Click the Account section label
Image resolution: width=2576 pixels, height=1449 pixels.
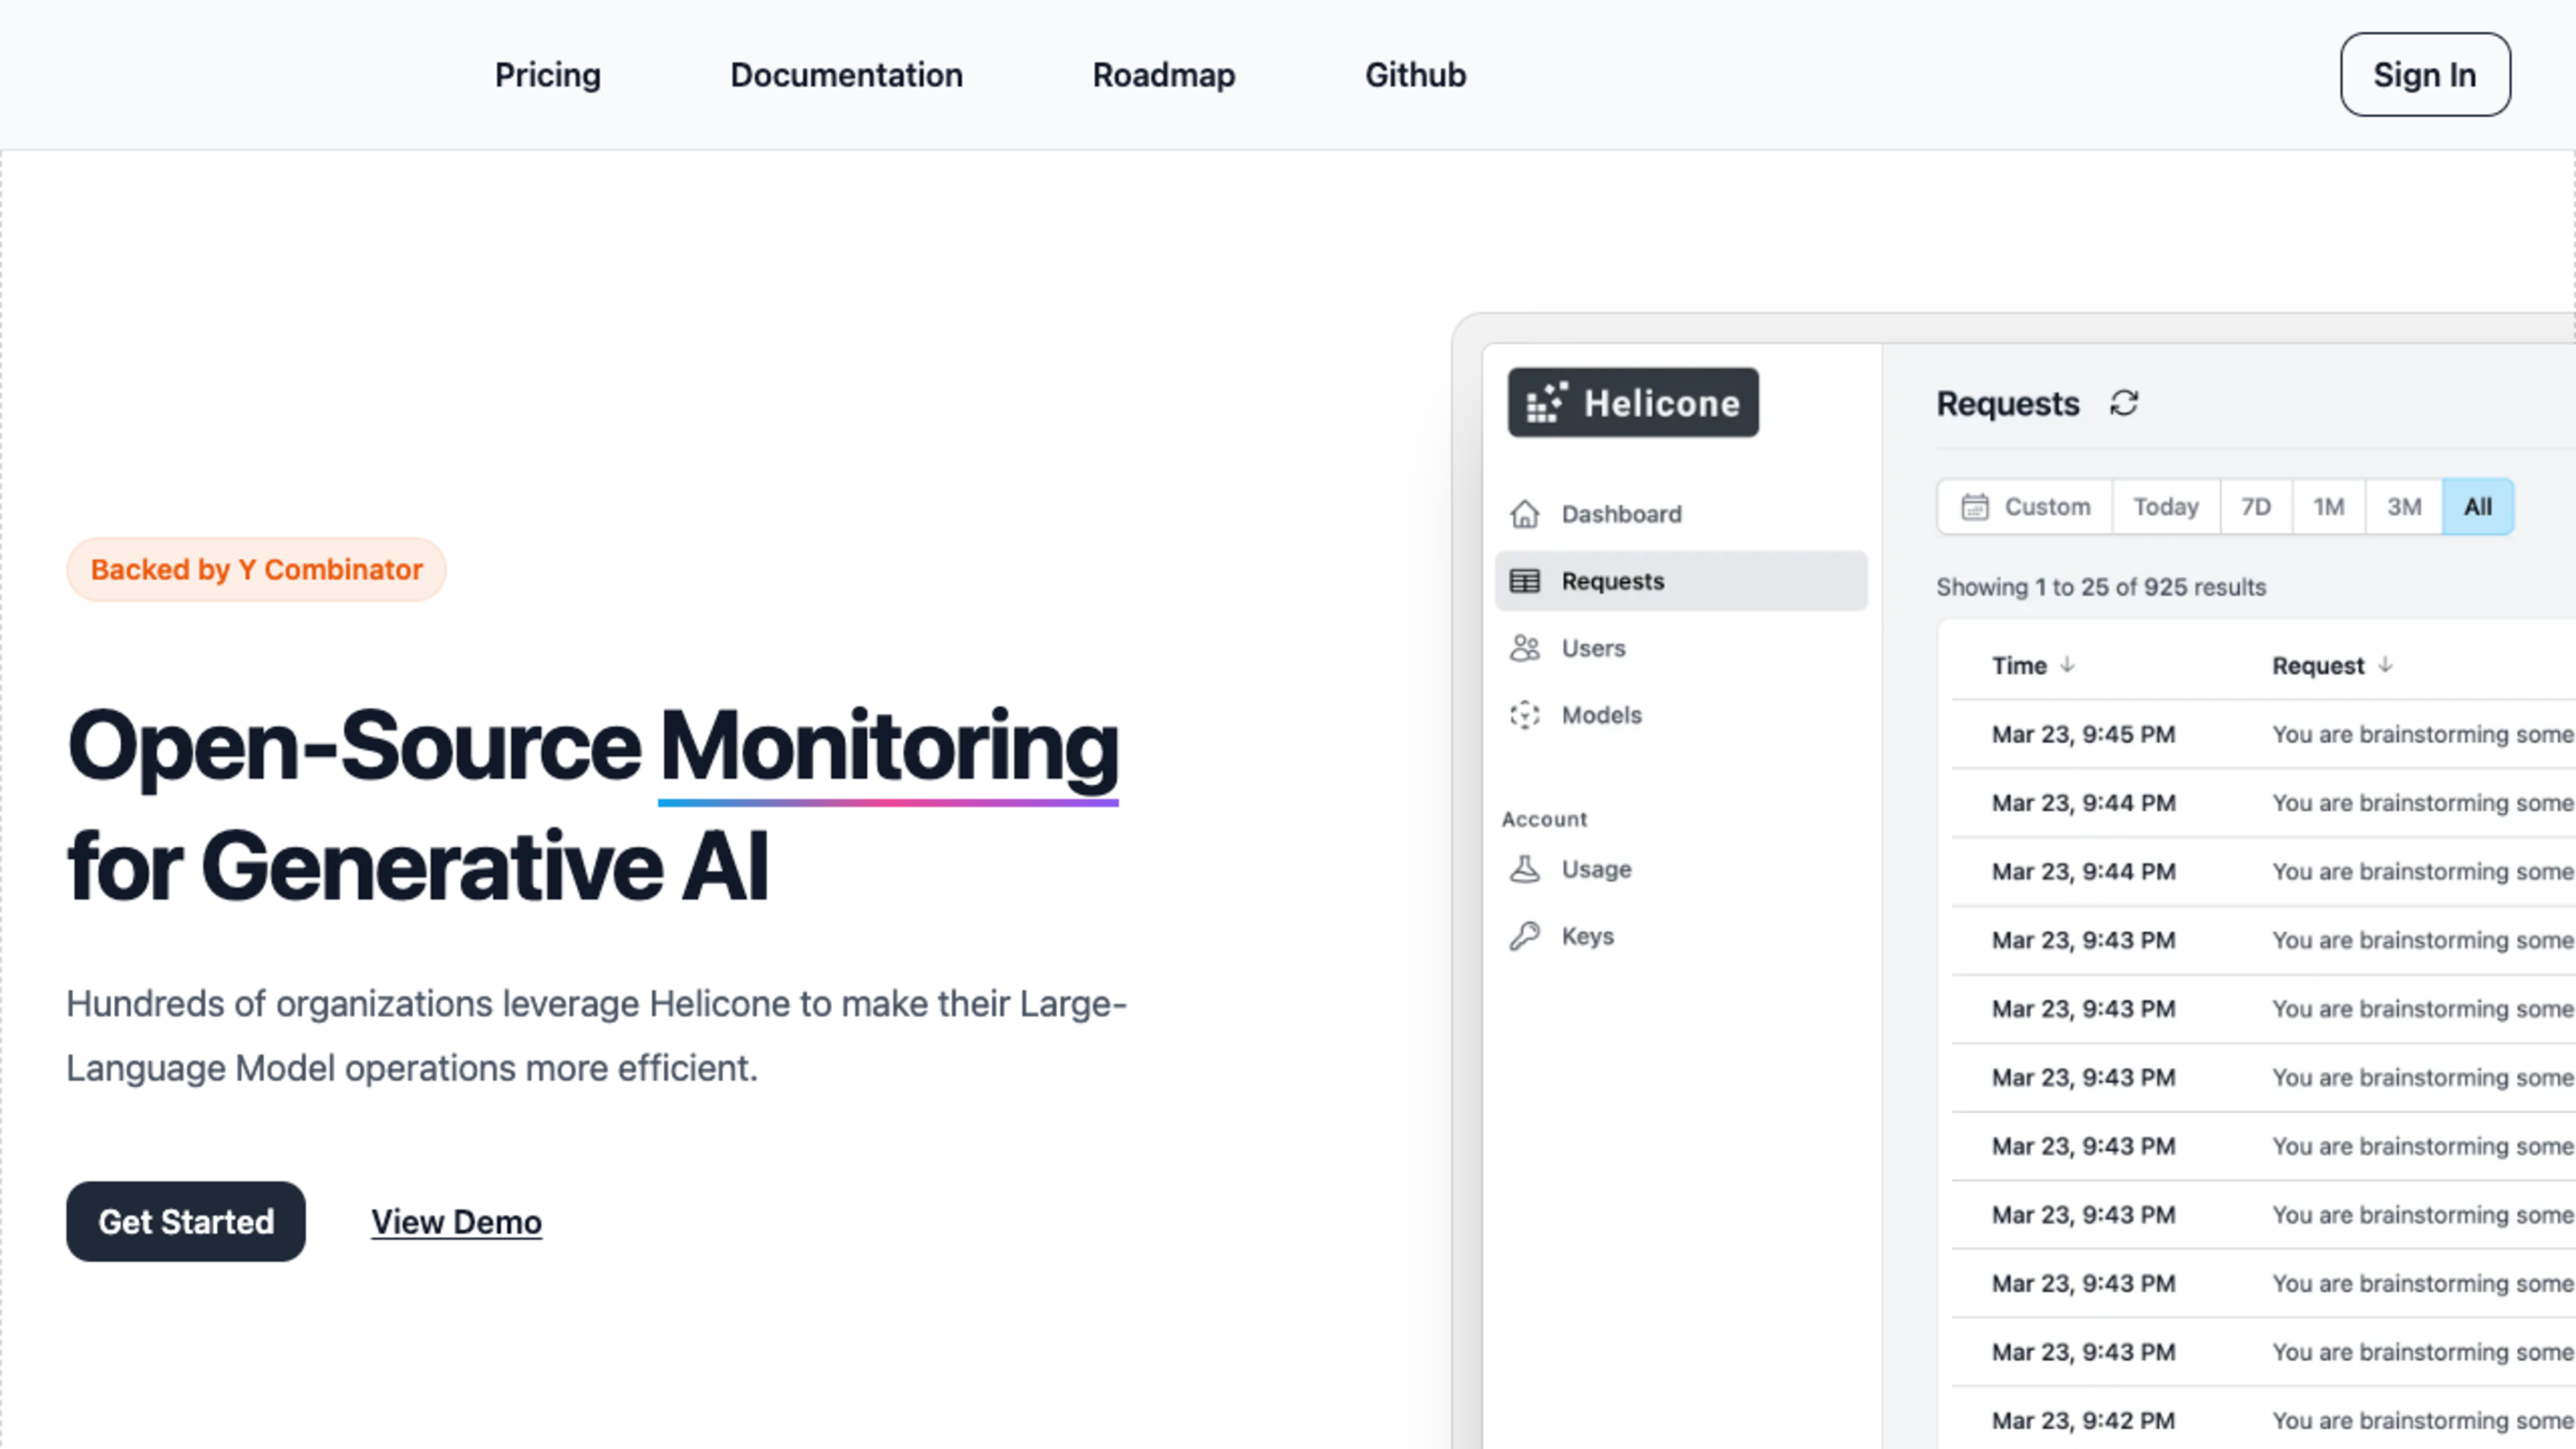[1544, 819]
